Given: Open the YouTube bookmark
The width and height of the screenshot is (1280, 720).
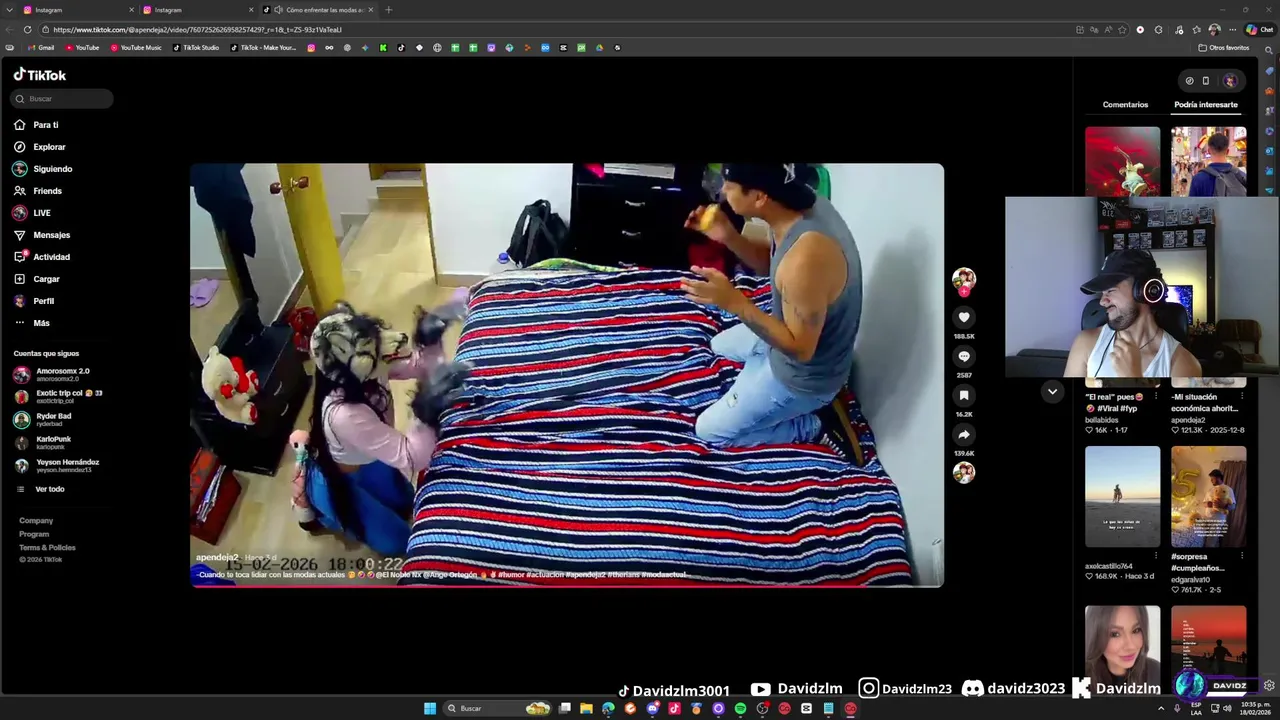Looking at the screenshot, I should pos(83,48).
